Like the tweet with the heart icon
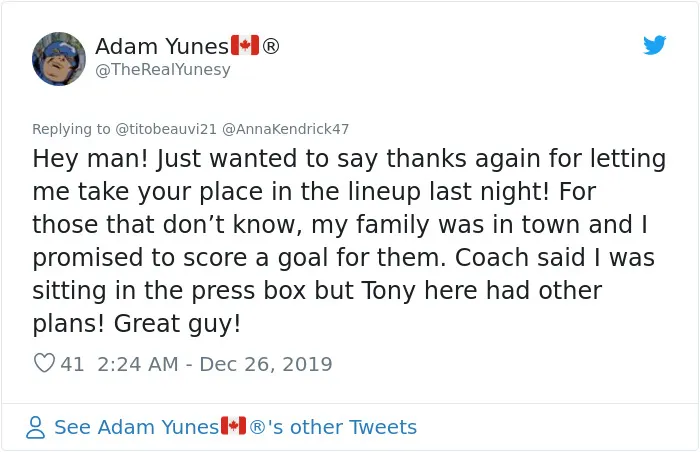This screenshot has height=452, width=700. [45, 363]
